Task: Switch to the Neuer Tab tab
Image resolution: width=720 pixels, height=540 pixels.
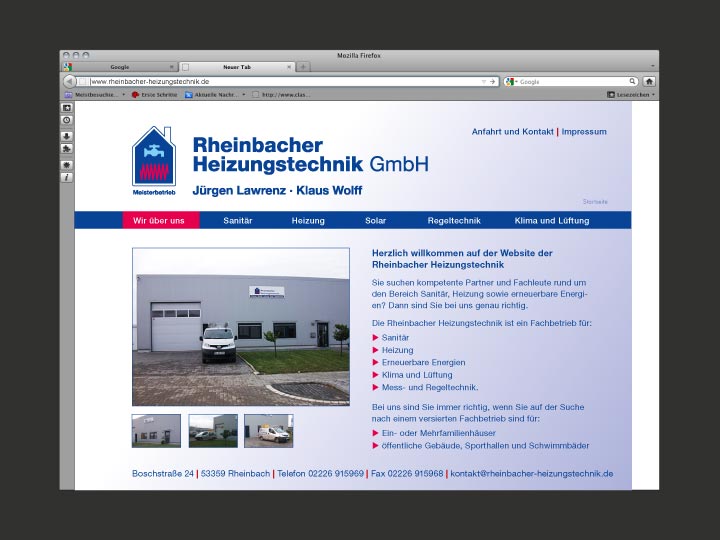Action: coord(237,67)
